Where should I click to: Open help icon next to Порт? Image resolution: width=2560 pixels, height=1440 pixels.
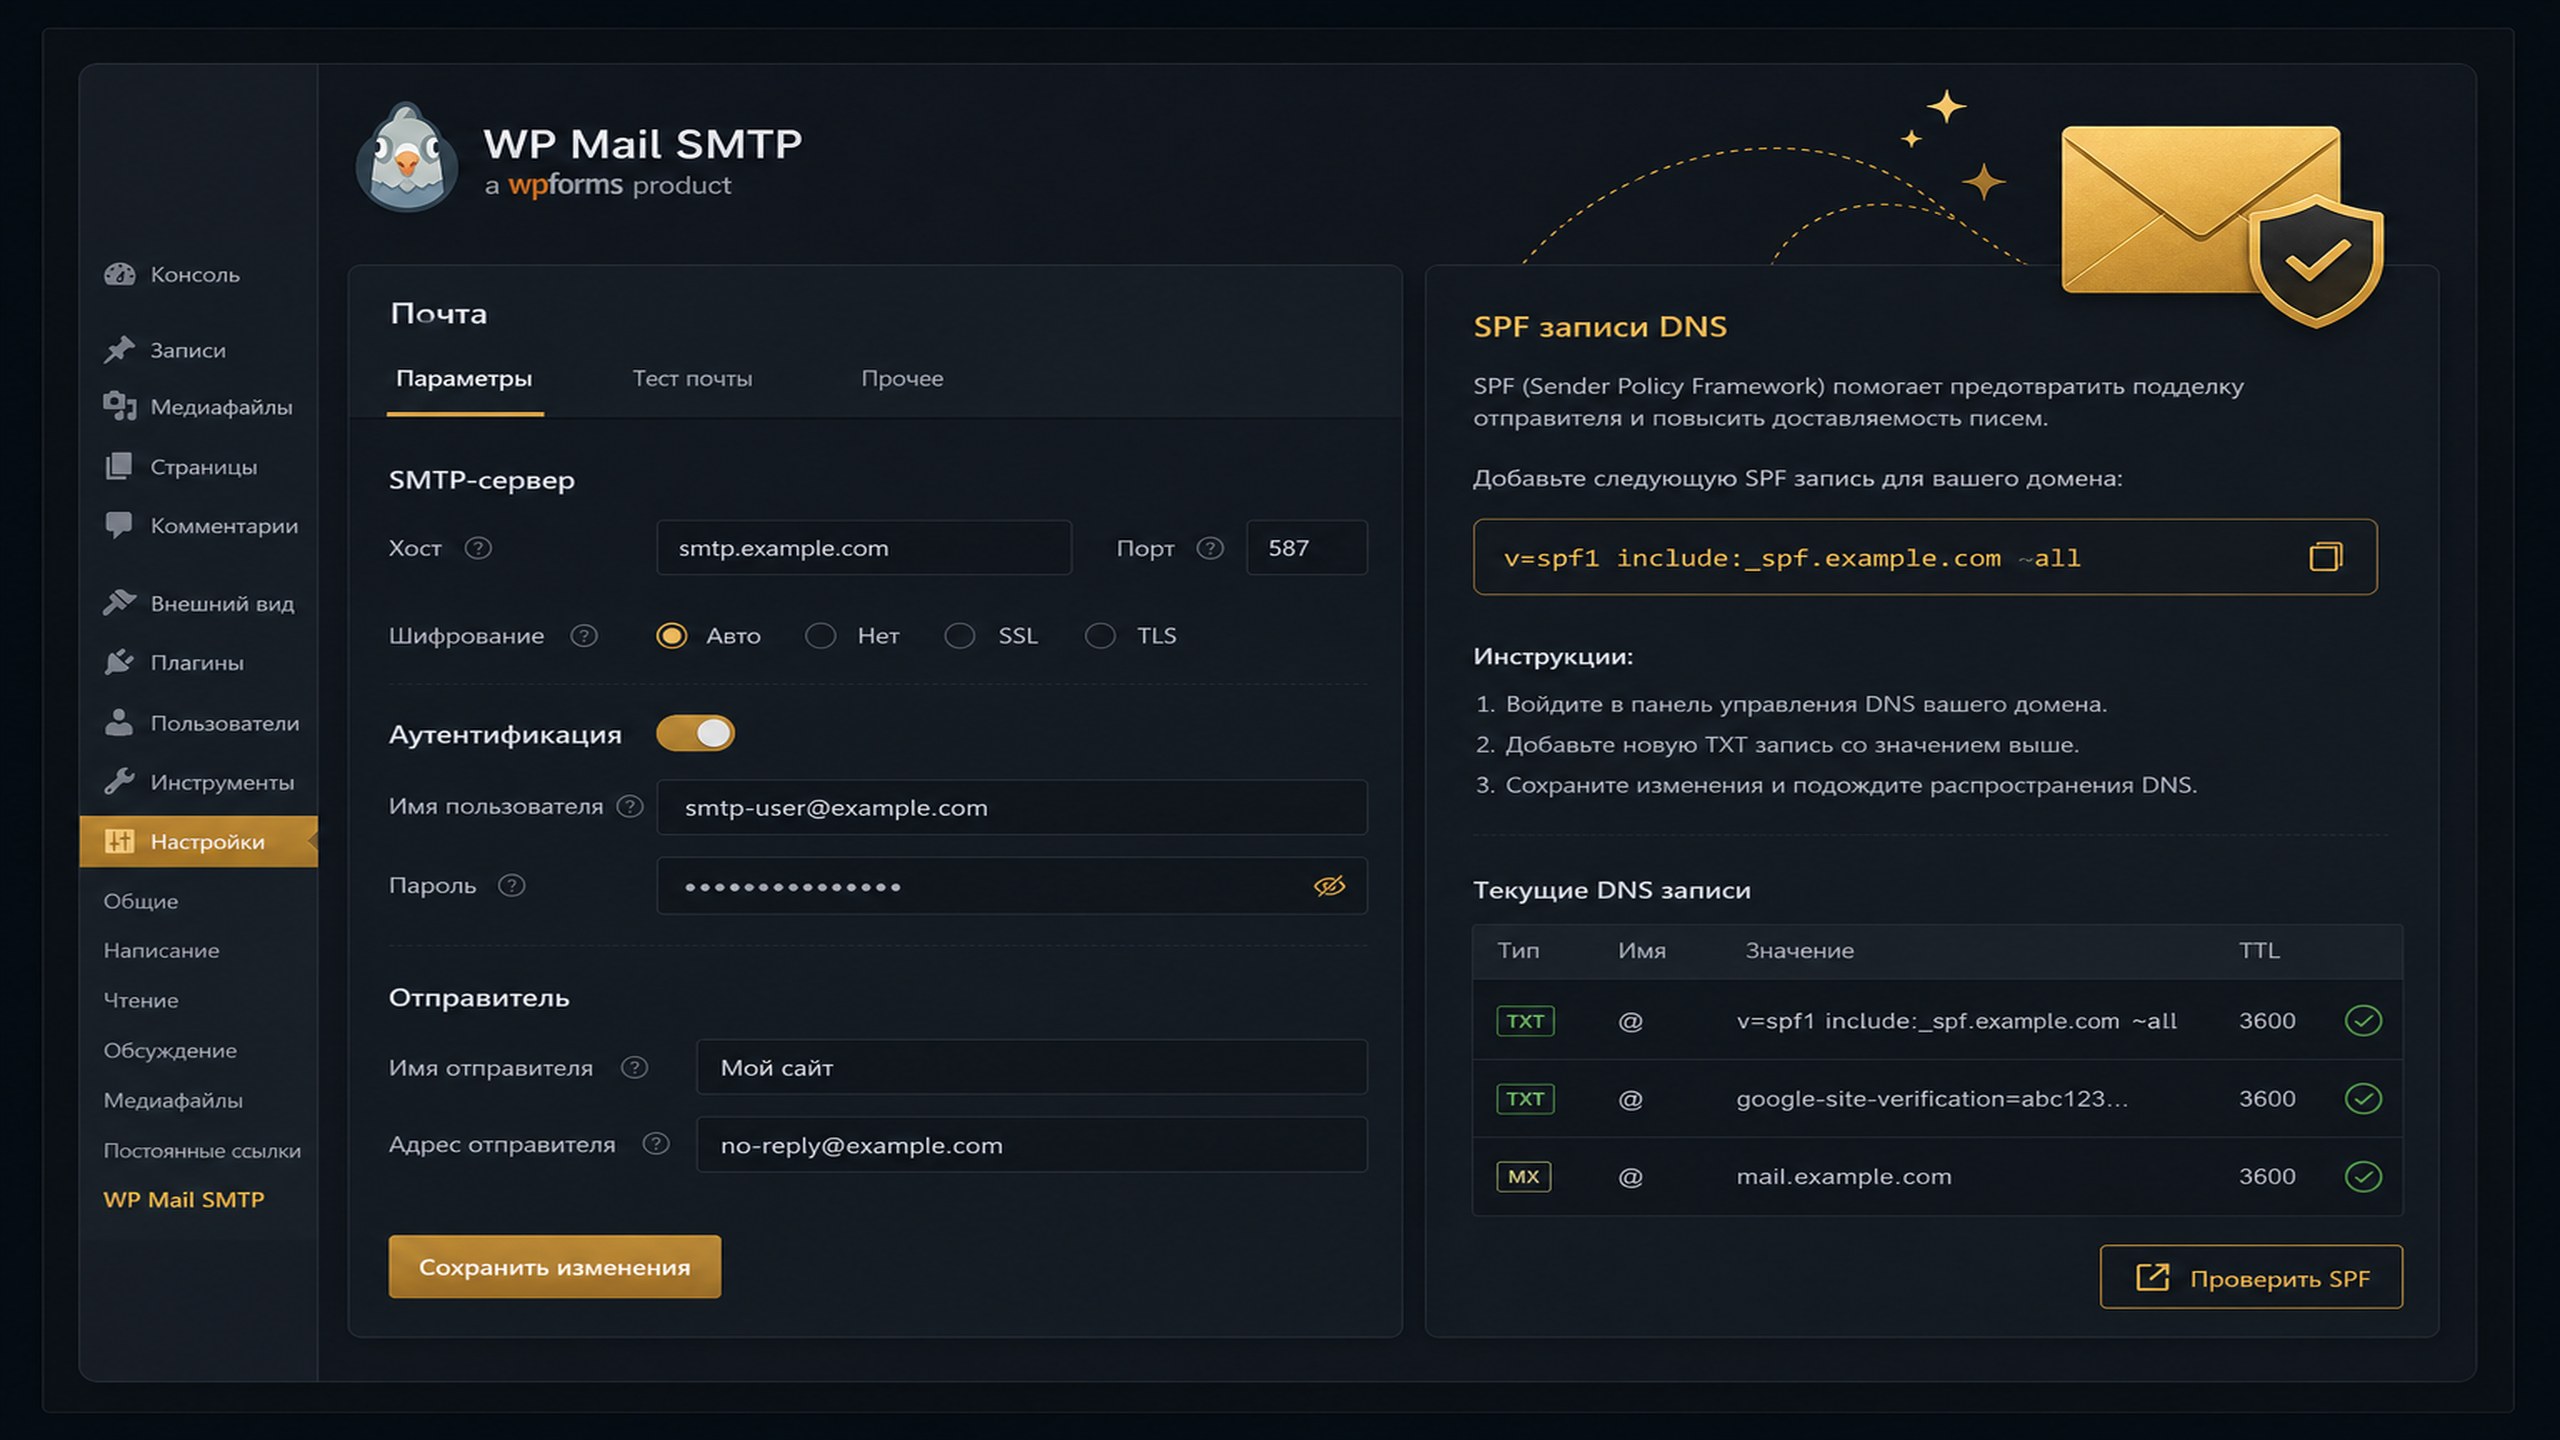(1210, 548)
